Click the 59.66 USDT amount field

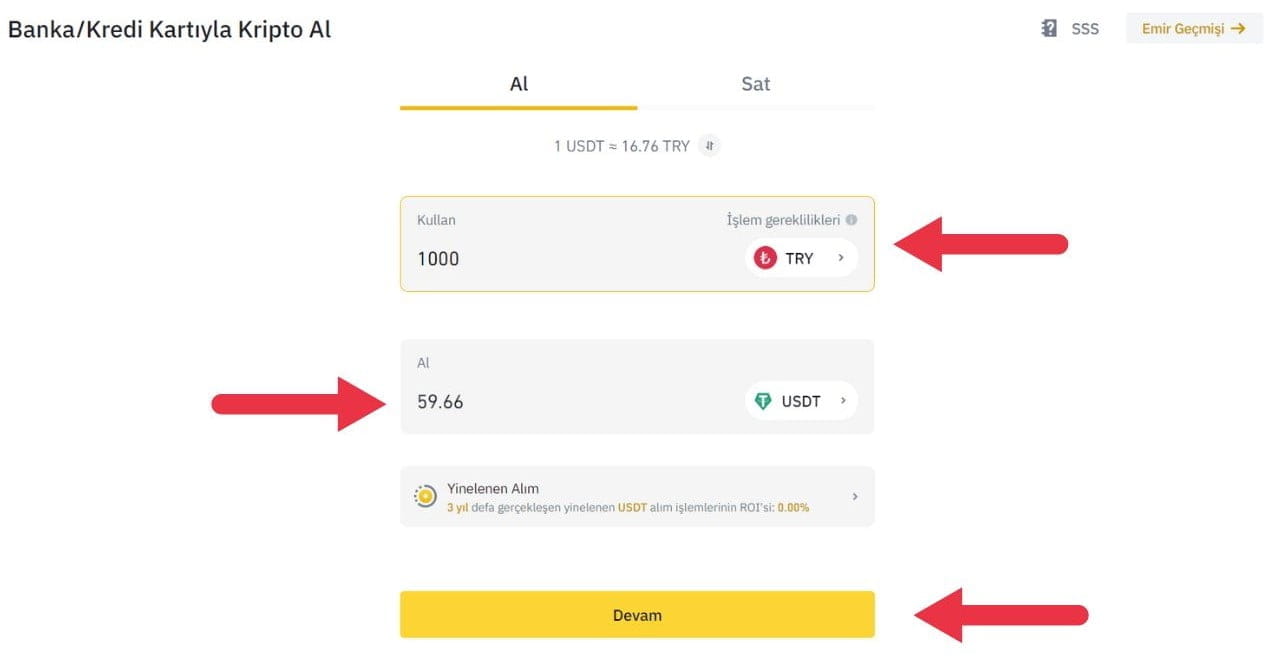440,401
